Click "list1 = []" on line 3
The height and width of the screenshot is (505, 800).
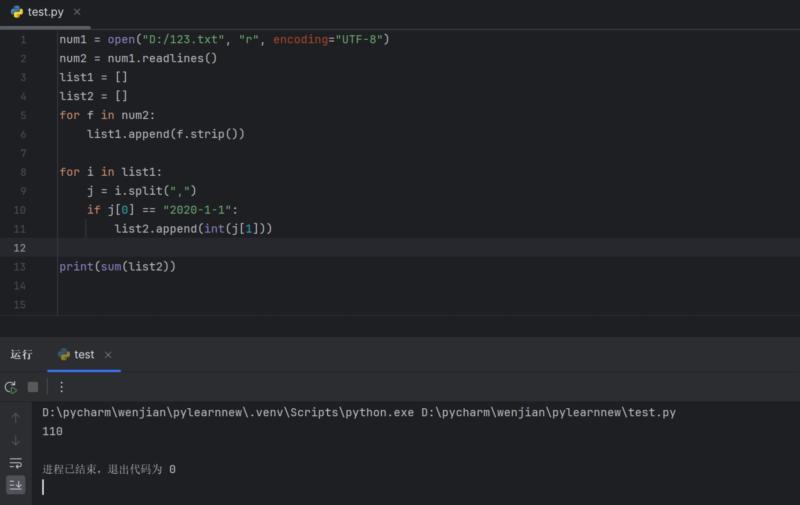(93, 77)
